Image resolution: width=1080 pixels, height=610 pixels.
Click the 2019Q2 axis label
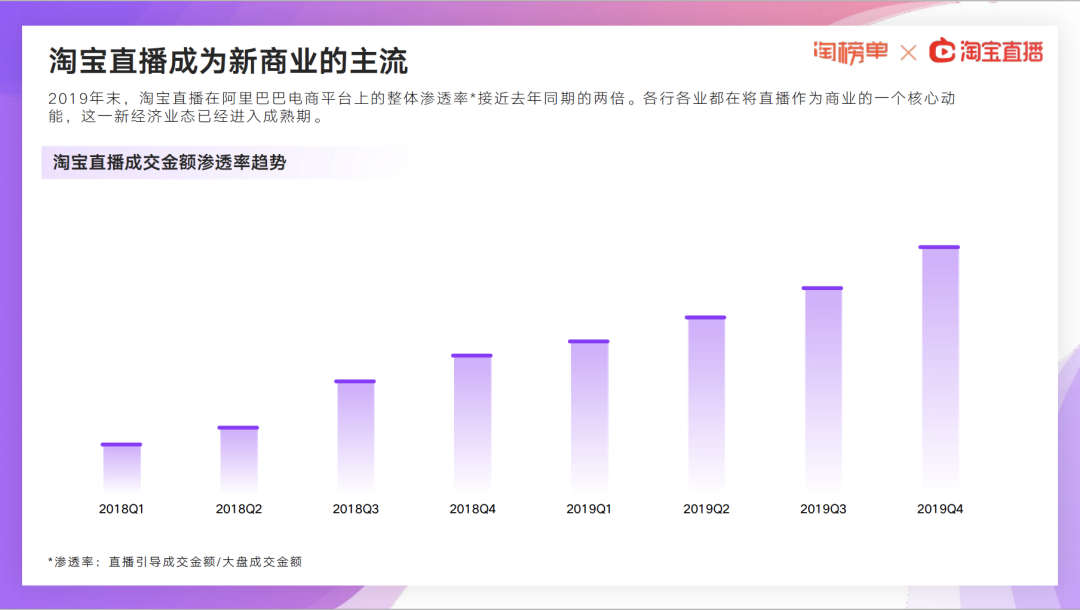click(706, 509)
